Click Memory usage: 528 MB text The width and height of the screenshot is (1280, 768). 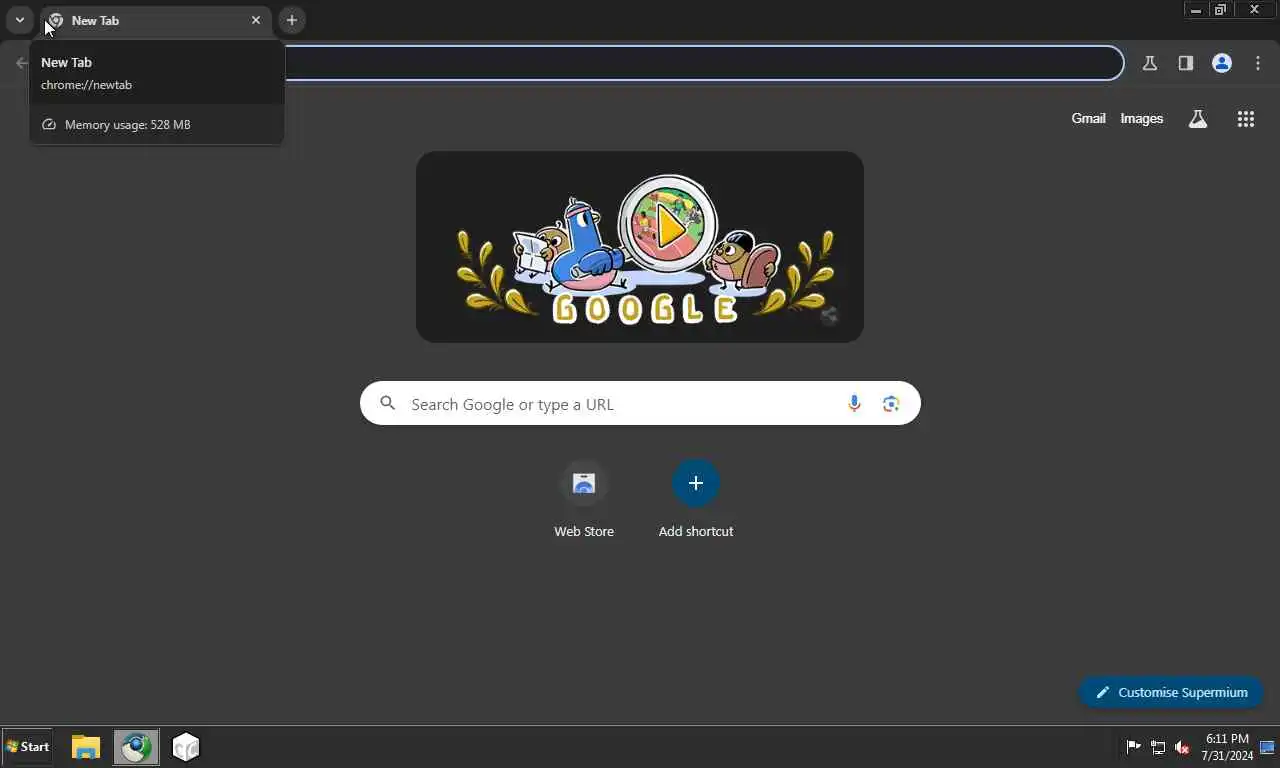pyautogui.click(x=127, y=125)
